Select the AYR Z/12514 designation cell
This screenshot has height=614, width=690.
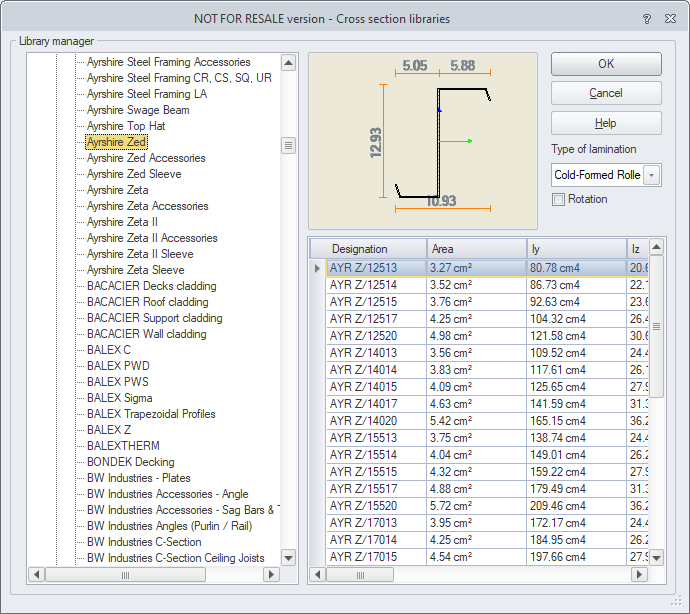point(377,285)
